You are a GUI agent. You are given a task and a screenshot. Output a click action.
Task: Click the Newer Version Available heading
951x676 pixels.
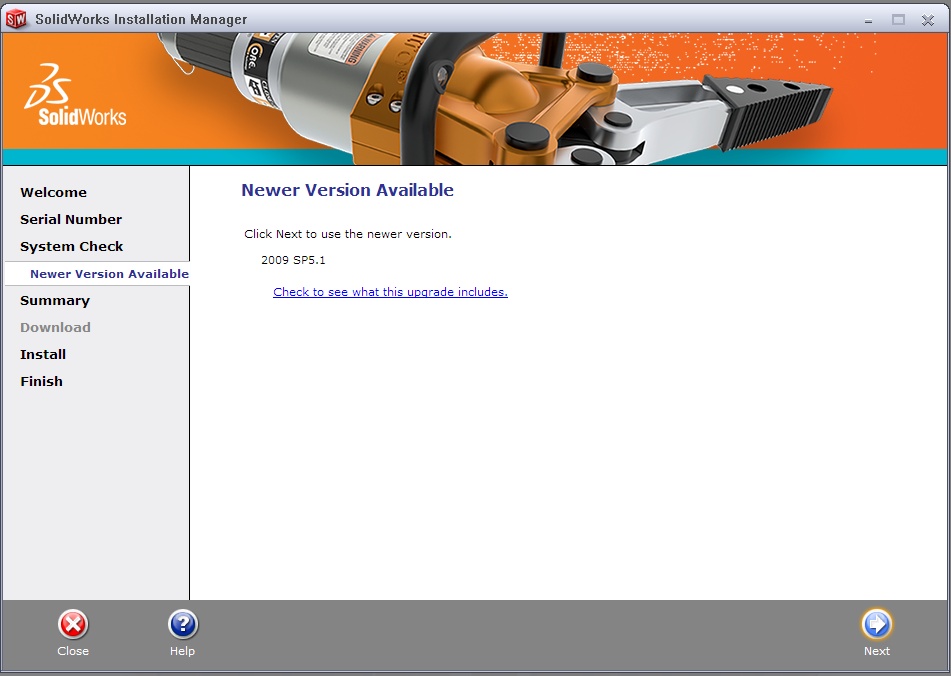click(x=348, y=190)
